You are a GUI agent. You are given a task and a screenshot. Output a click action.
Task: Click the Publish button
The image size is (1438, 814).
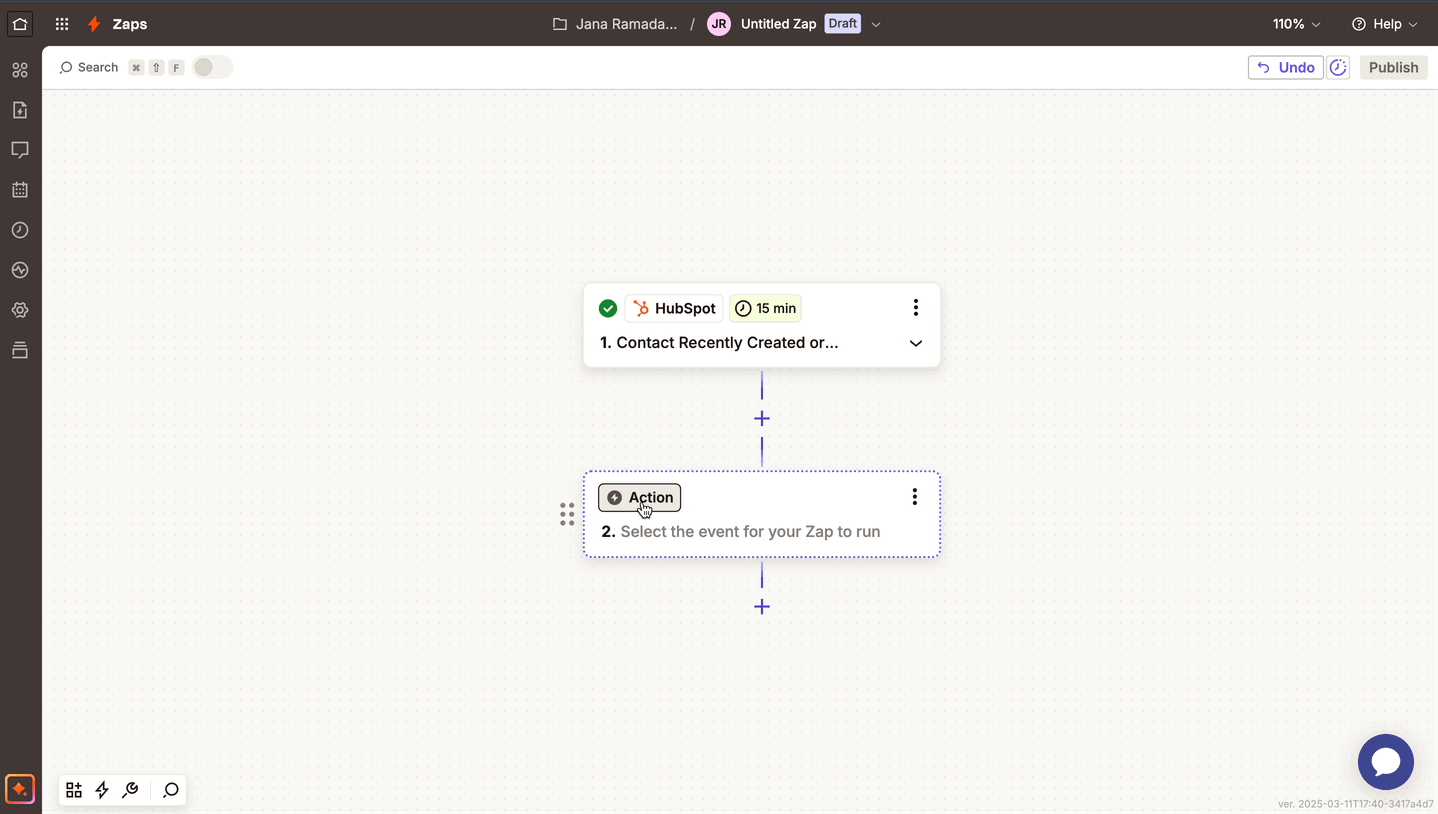tap(1393, 67)
